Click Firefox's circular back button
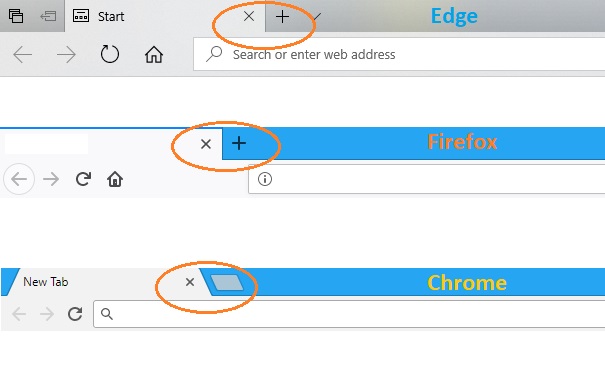605x379 pixels. [19, 179]
